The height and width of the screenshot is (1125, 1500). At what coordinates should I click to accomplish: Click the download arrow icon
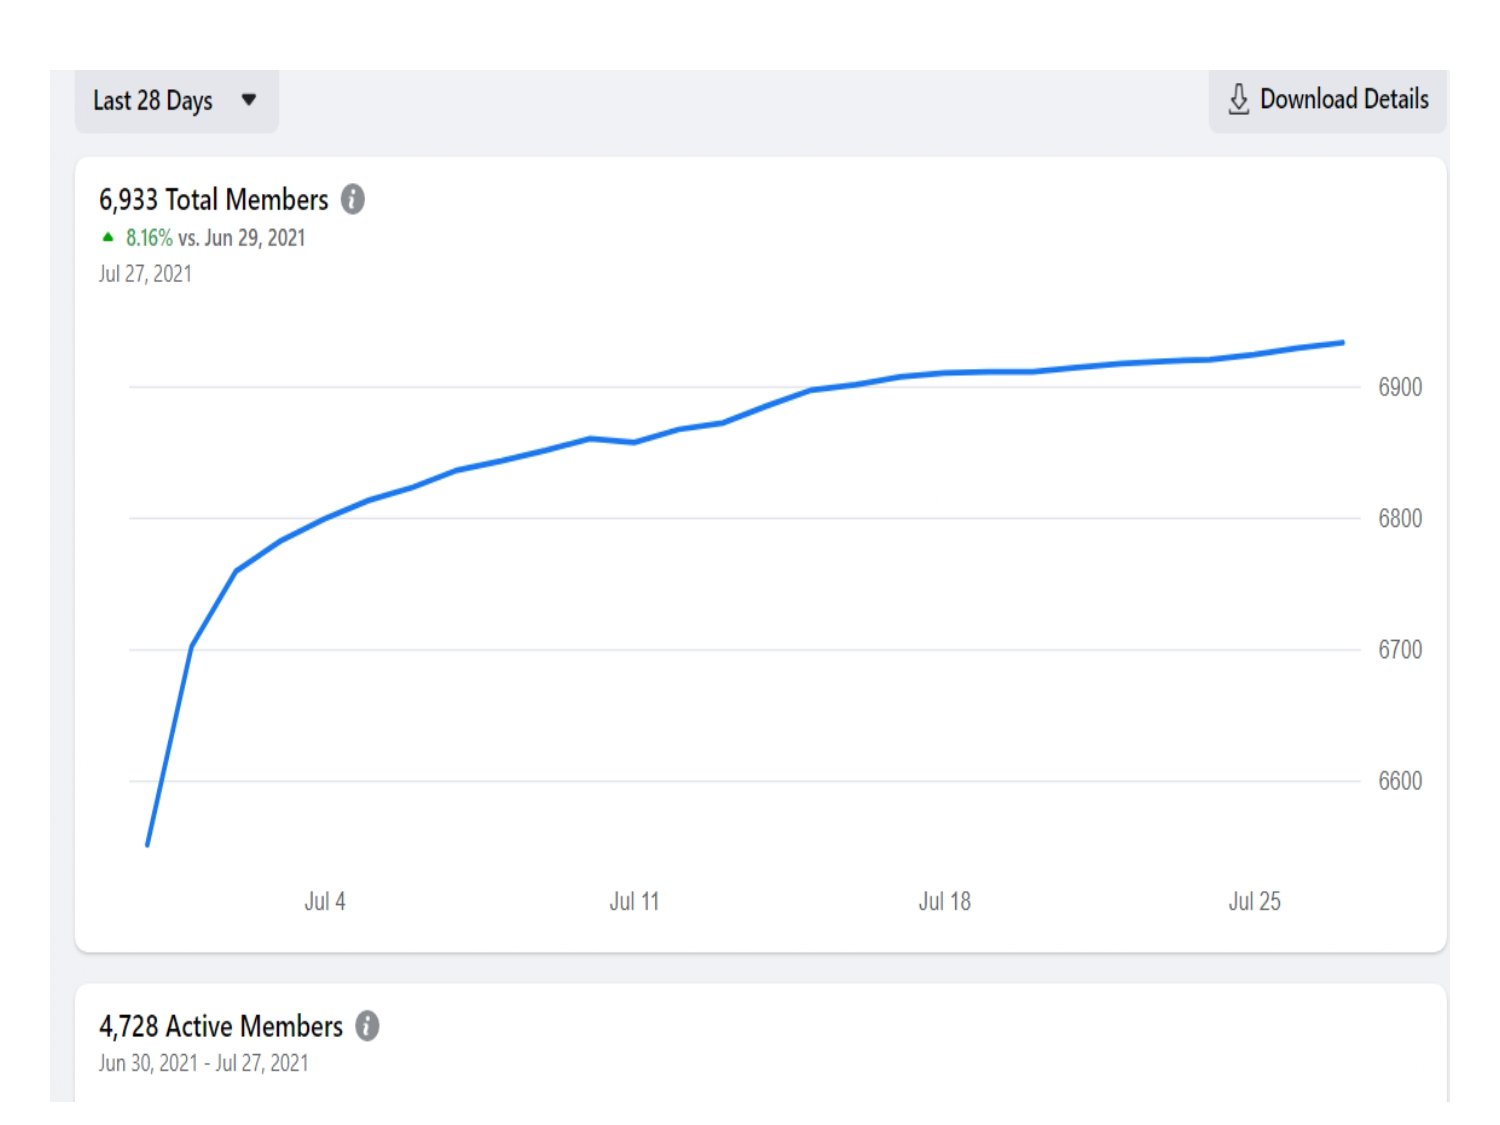point(1238,99)
